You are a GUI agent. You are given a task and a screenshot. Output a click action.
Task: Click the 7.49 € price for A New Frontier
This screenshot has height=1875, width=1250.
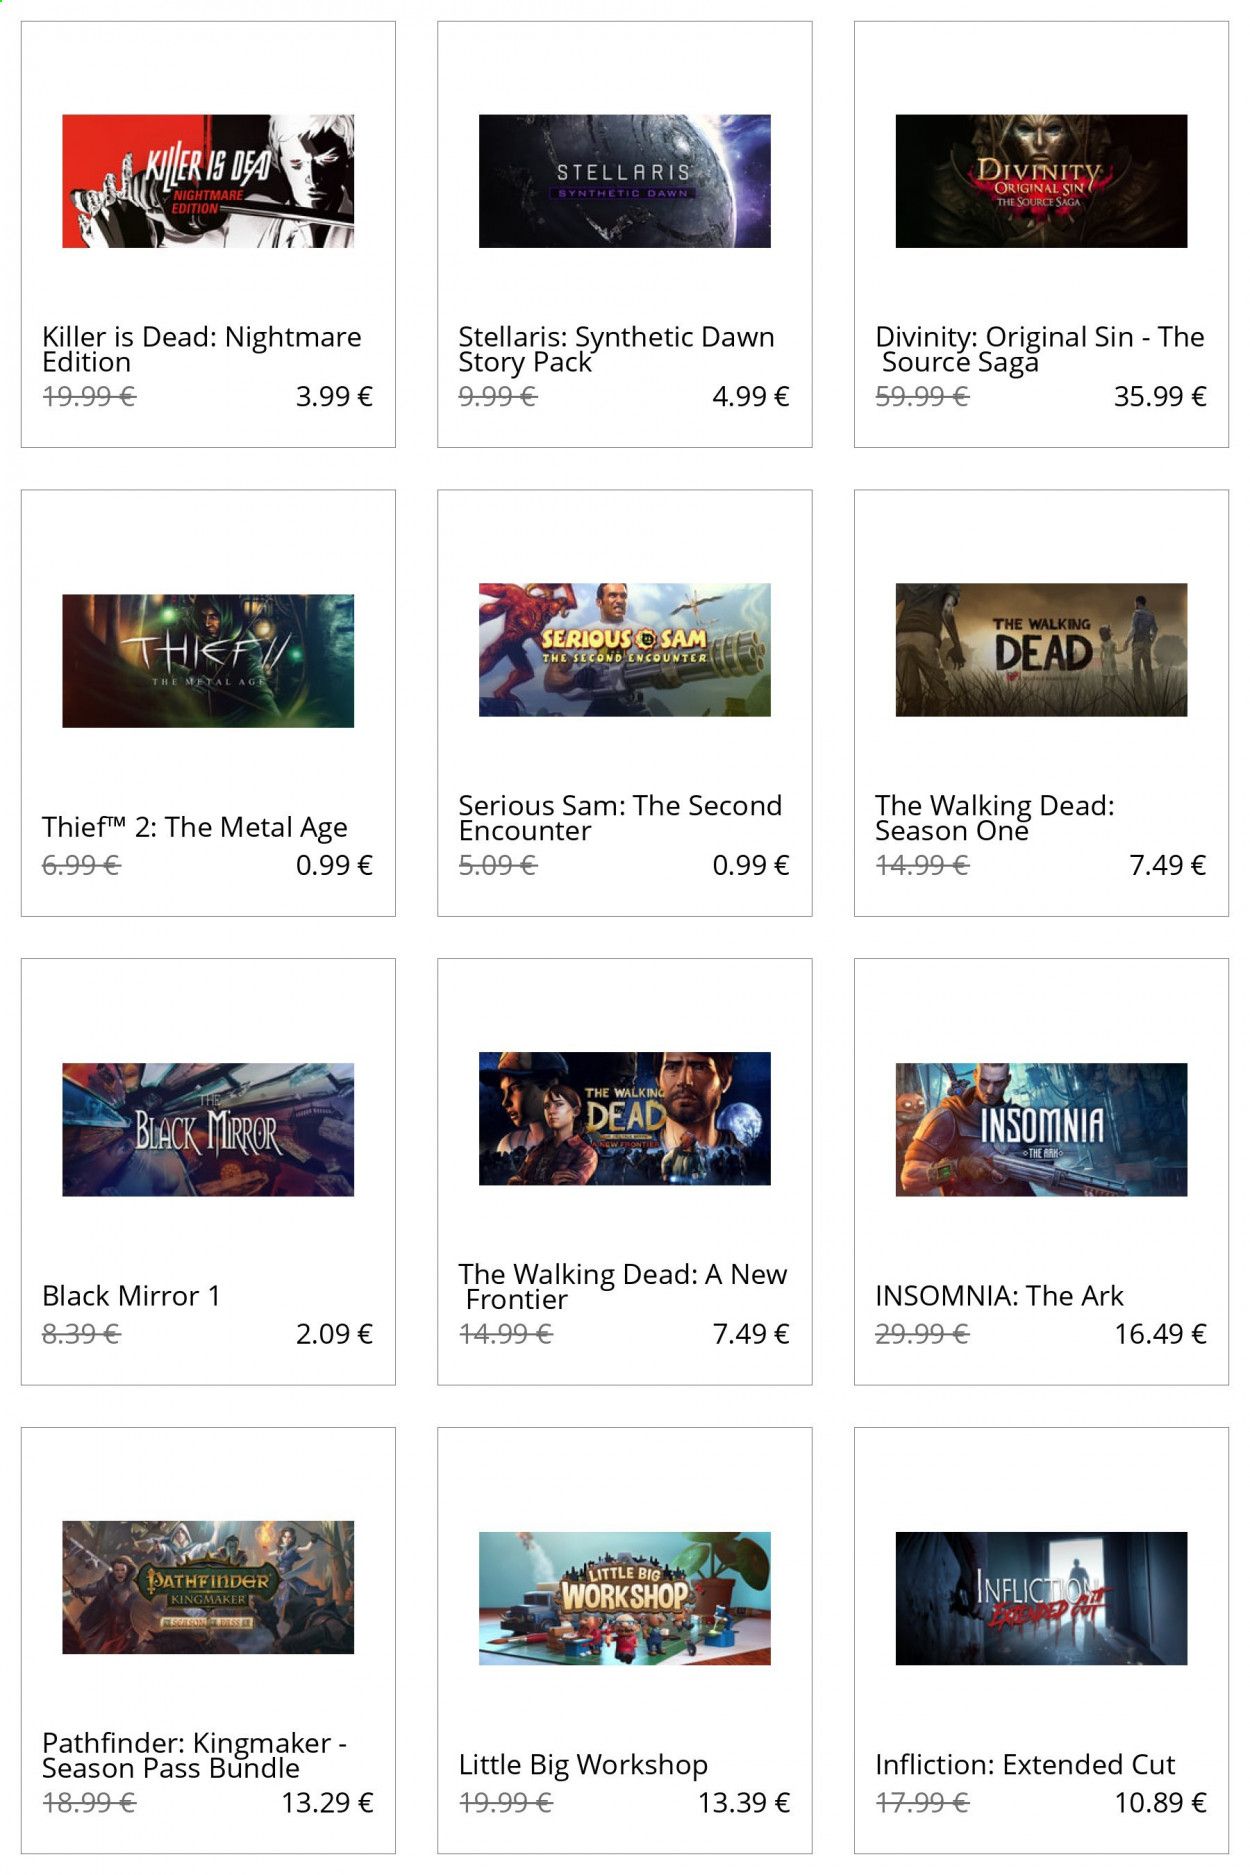(751, 1334)
